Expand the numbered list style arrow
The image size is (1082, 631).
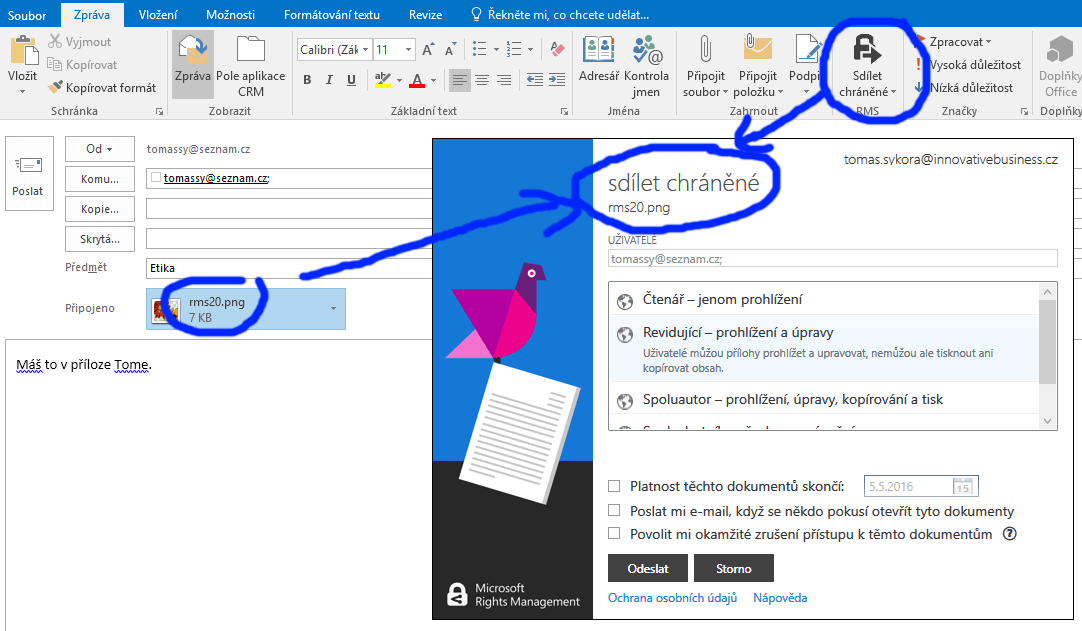click(x=530, y=50)
